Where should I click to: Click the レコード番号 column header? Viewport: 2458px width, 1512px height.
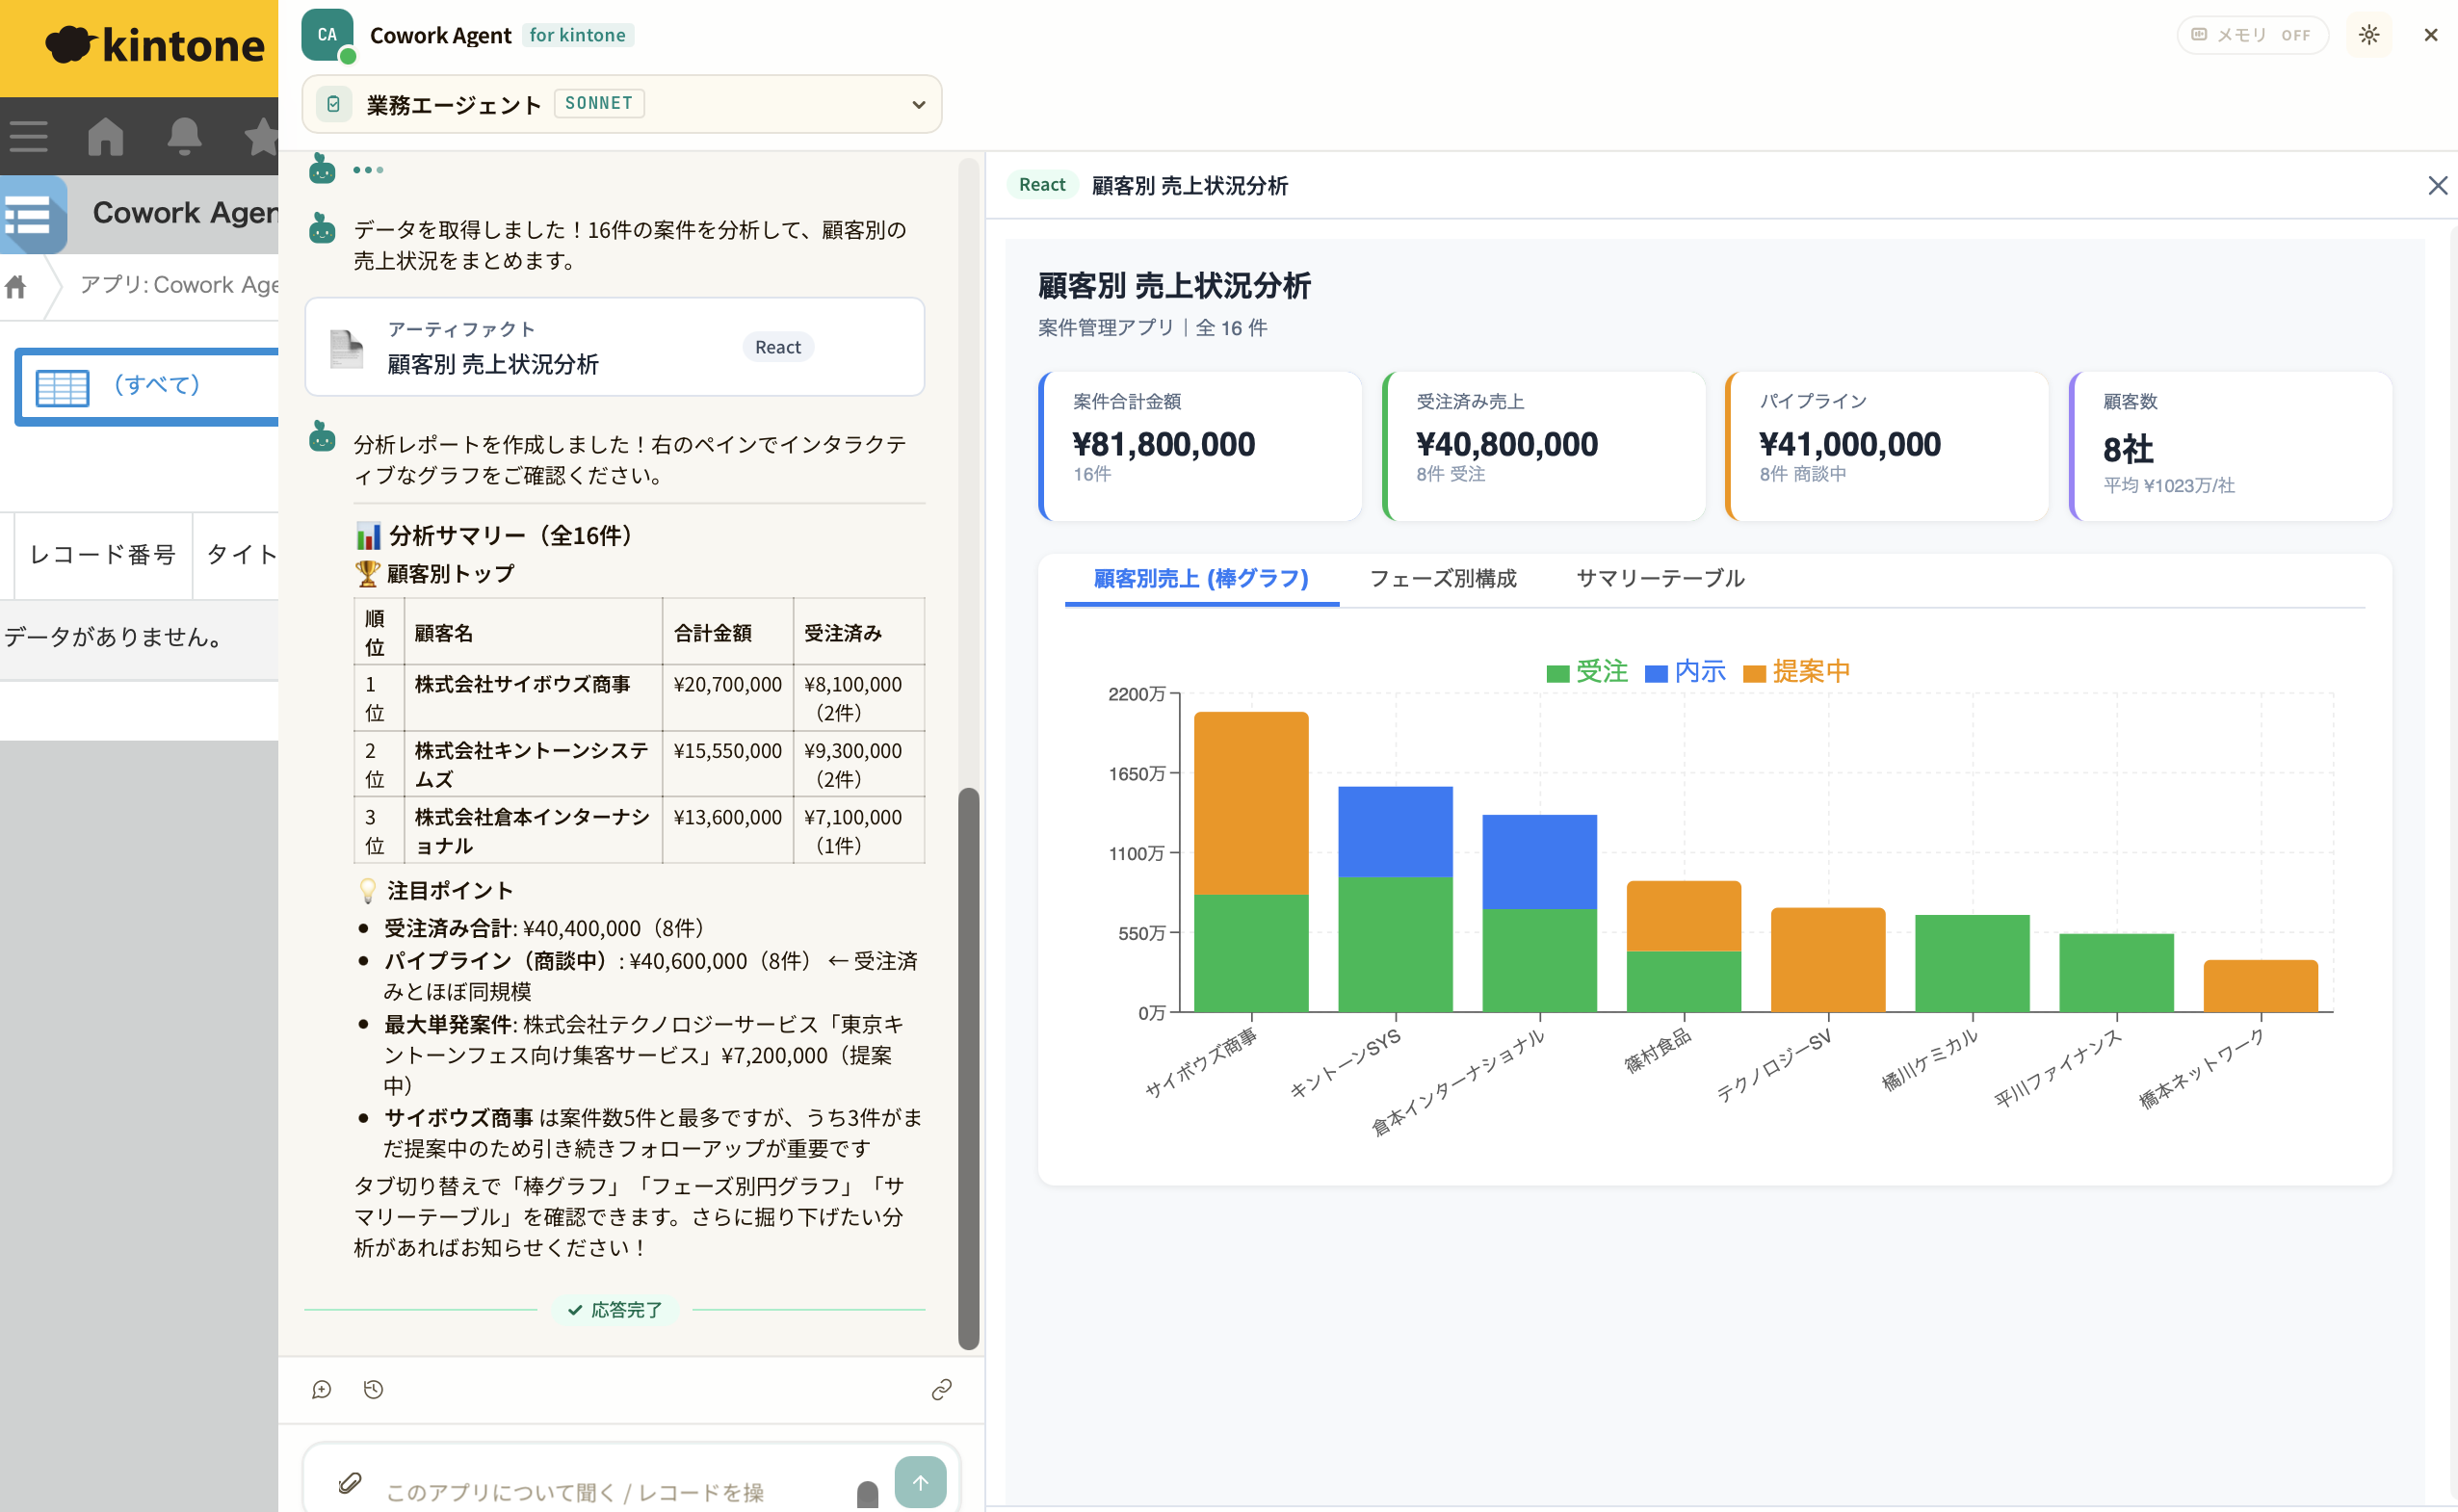coord(103,555)
